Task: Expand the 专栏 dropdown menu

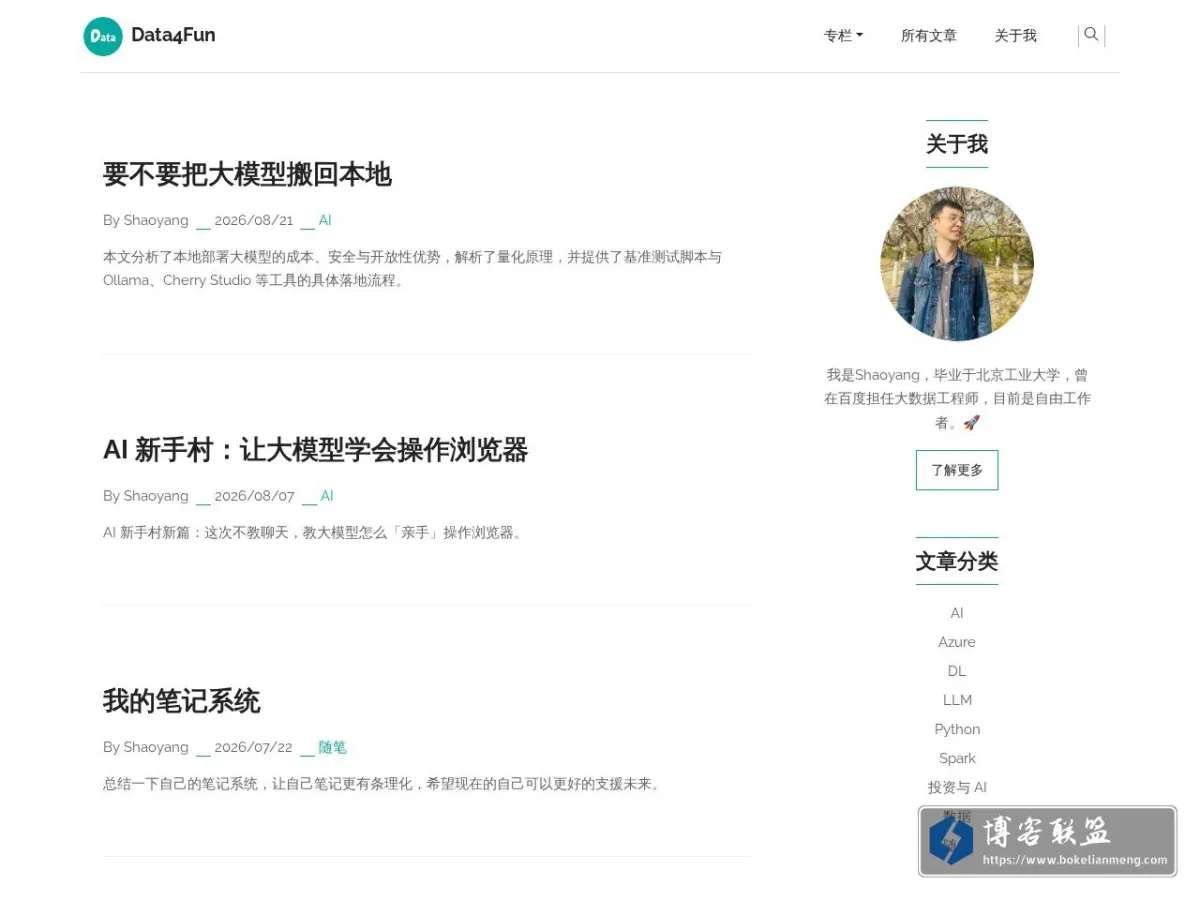Action: (843, 36)
